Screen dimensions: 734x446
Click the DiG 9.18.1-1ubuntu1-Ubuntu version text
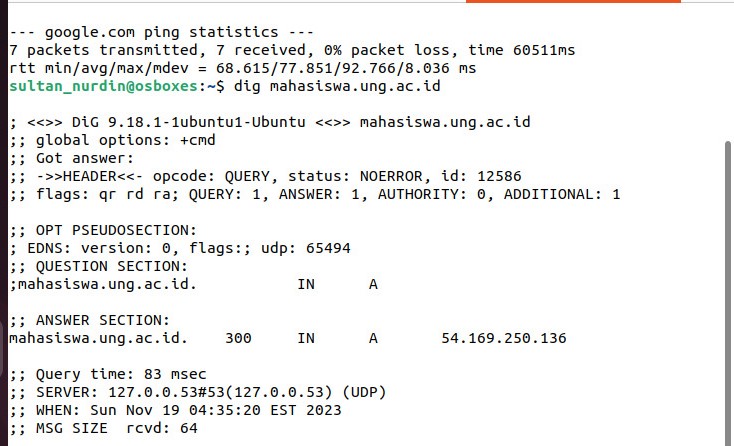click(x=188, y=122)
